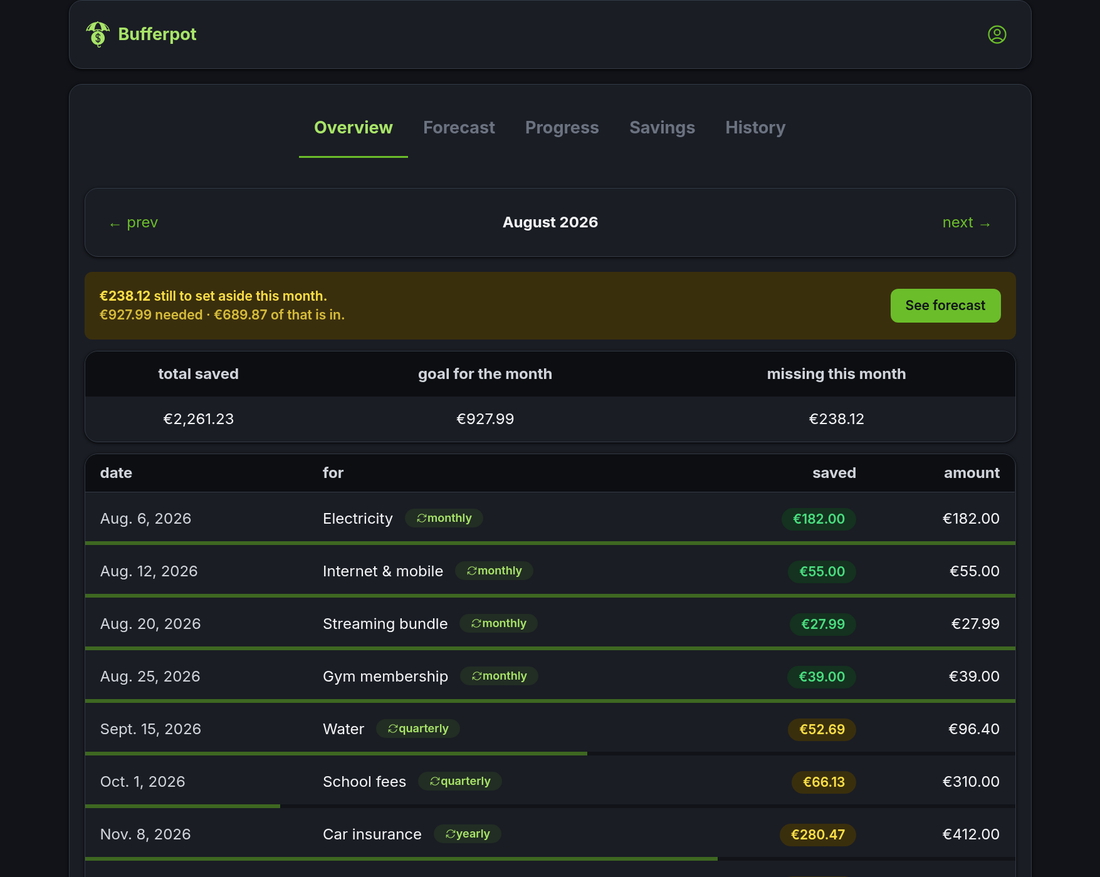Click the €55.00 saved pill
1100x877 pixels.
pyautogui.click(x=821, y=571)
